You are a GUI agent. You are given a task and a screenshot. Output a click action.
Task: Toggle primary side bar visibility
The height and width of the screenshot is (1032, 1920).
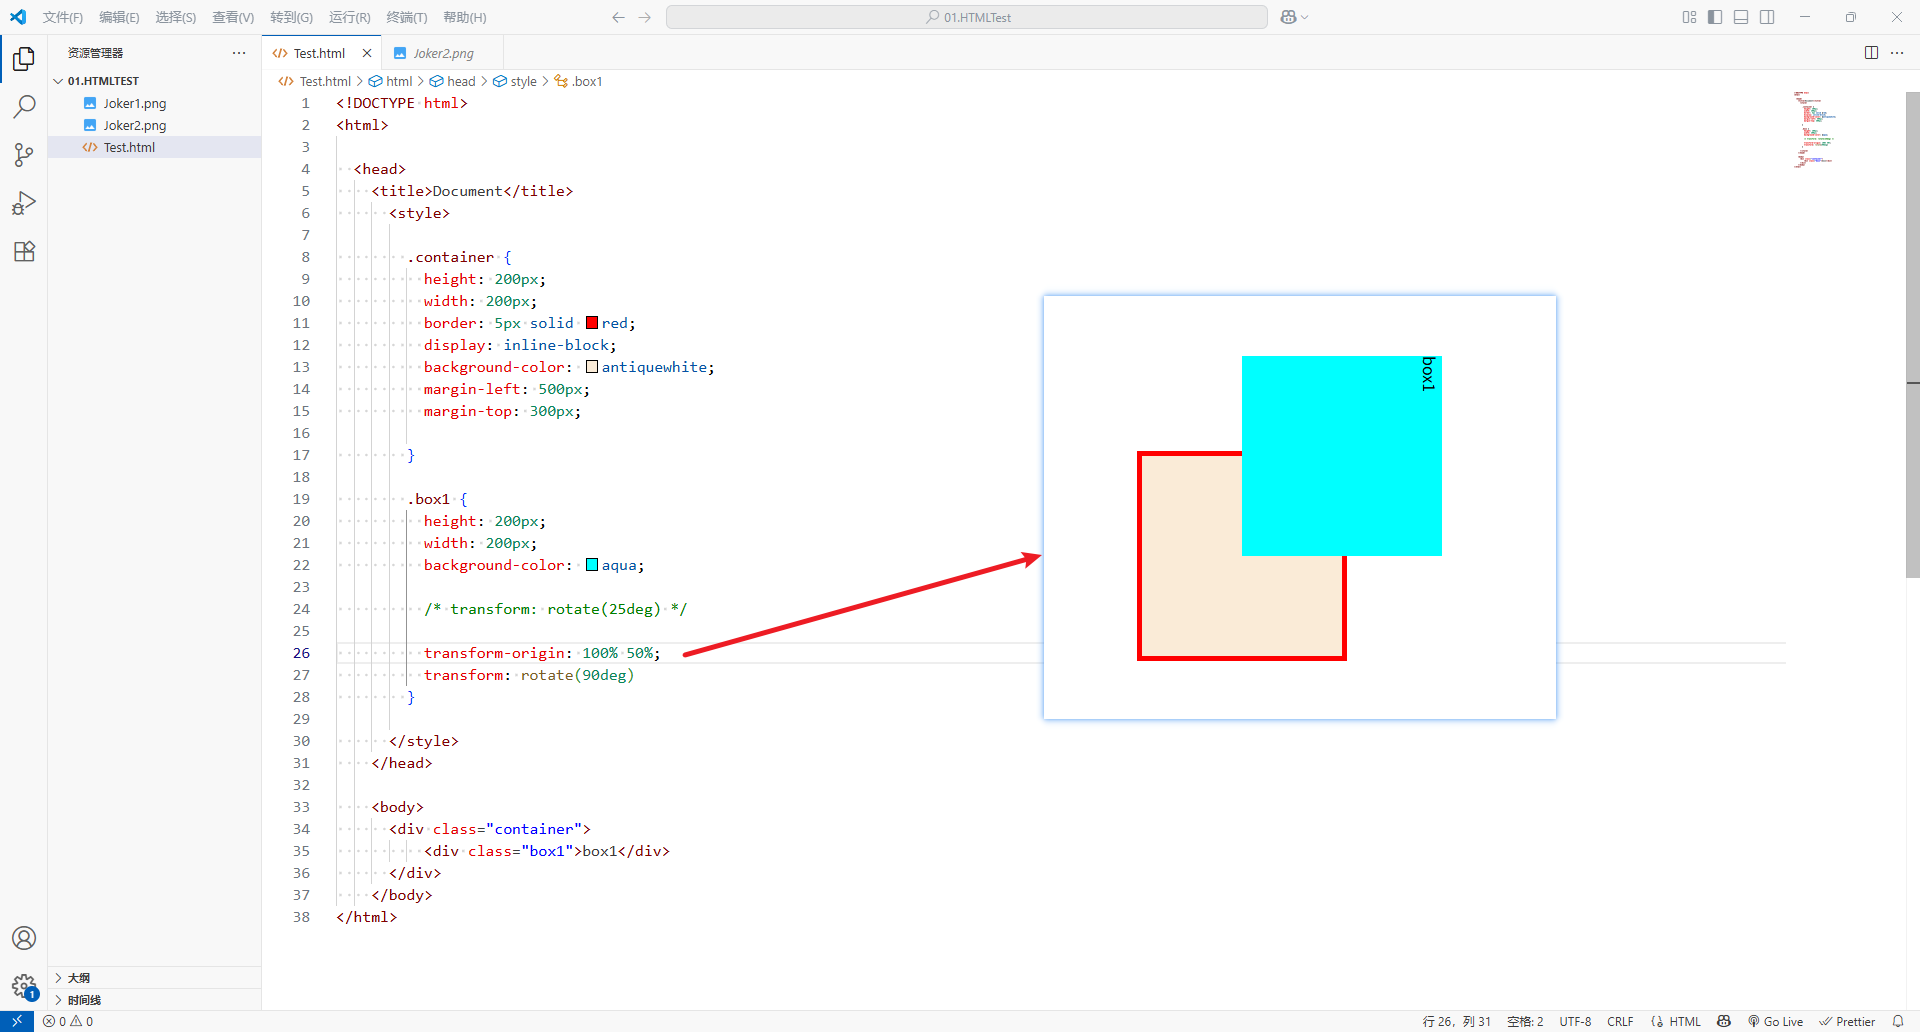tap(1715, 17)
